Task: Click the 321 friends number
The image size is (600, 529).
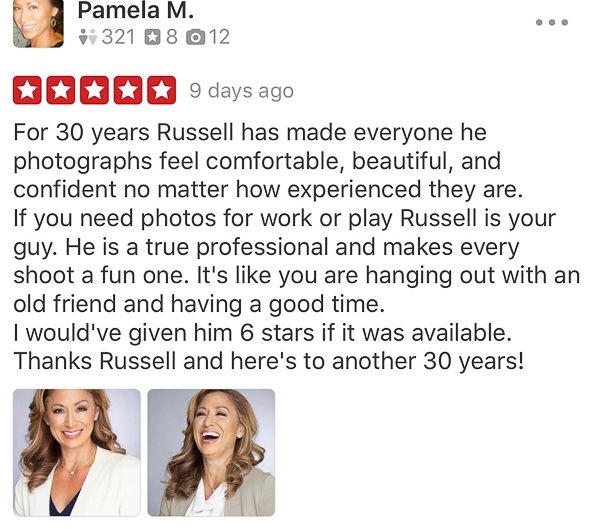Action: tap(118, 37)
